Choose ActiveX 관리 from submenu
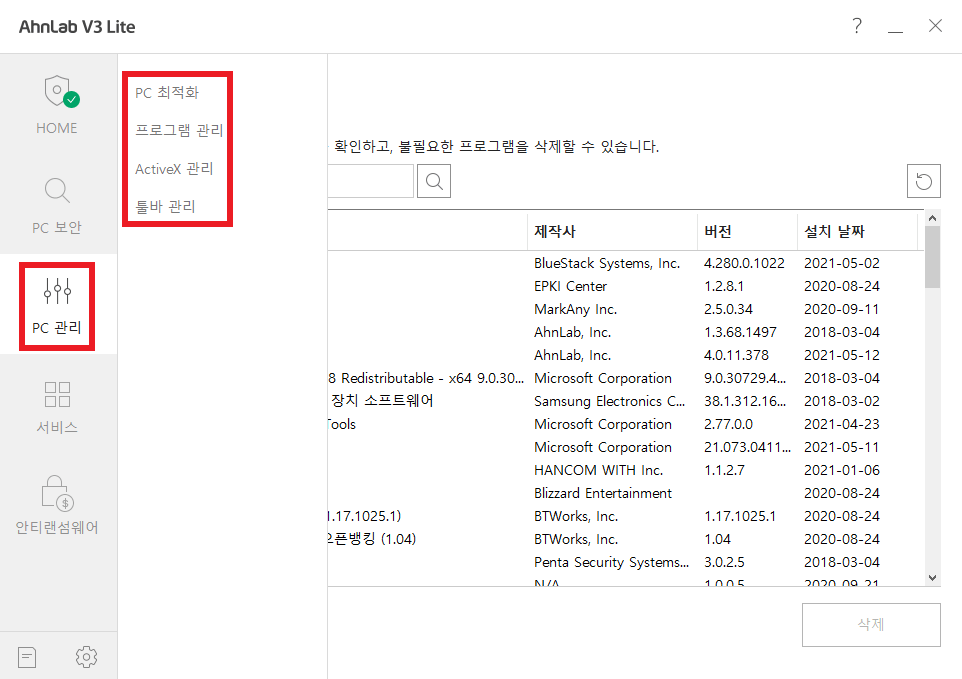Viewport: 962px width, 679px height. pyautogui.click(x=174, y=169)
